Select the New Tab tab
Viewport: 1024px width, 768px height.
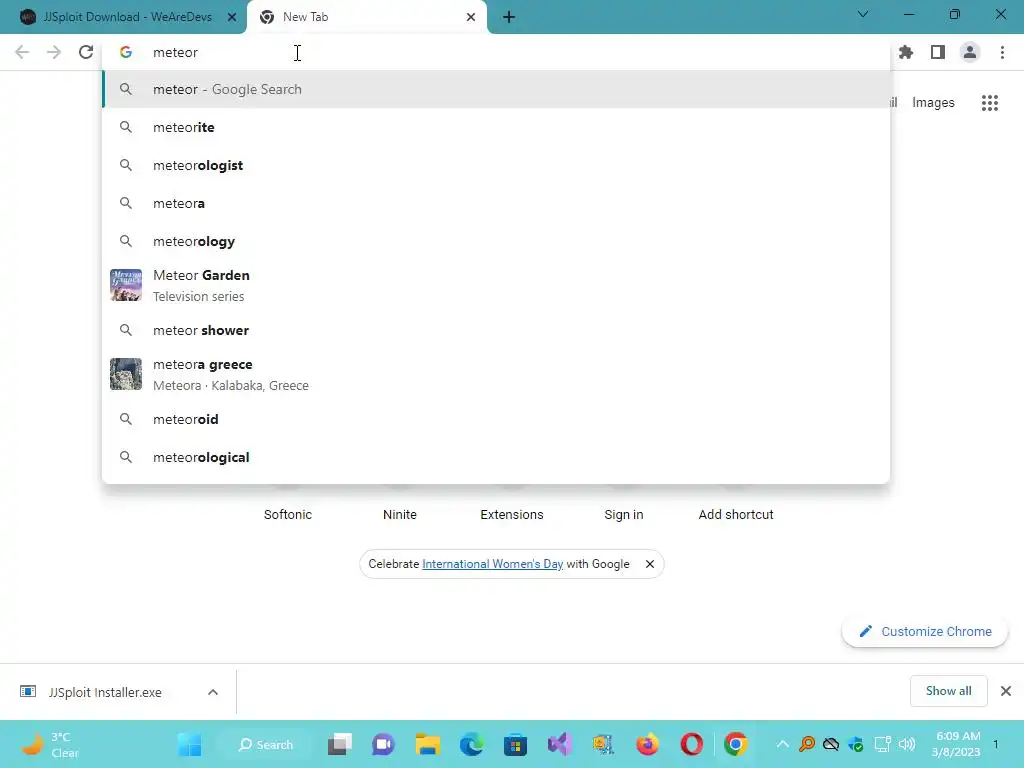pyautogui.click(x=367, y=17)
